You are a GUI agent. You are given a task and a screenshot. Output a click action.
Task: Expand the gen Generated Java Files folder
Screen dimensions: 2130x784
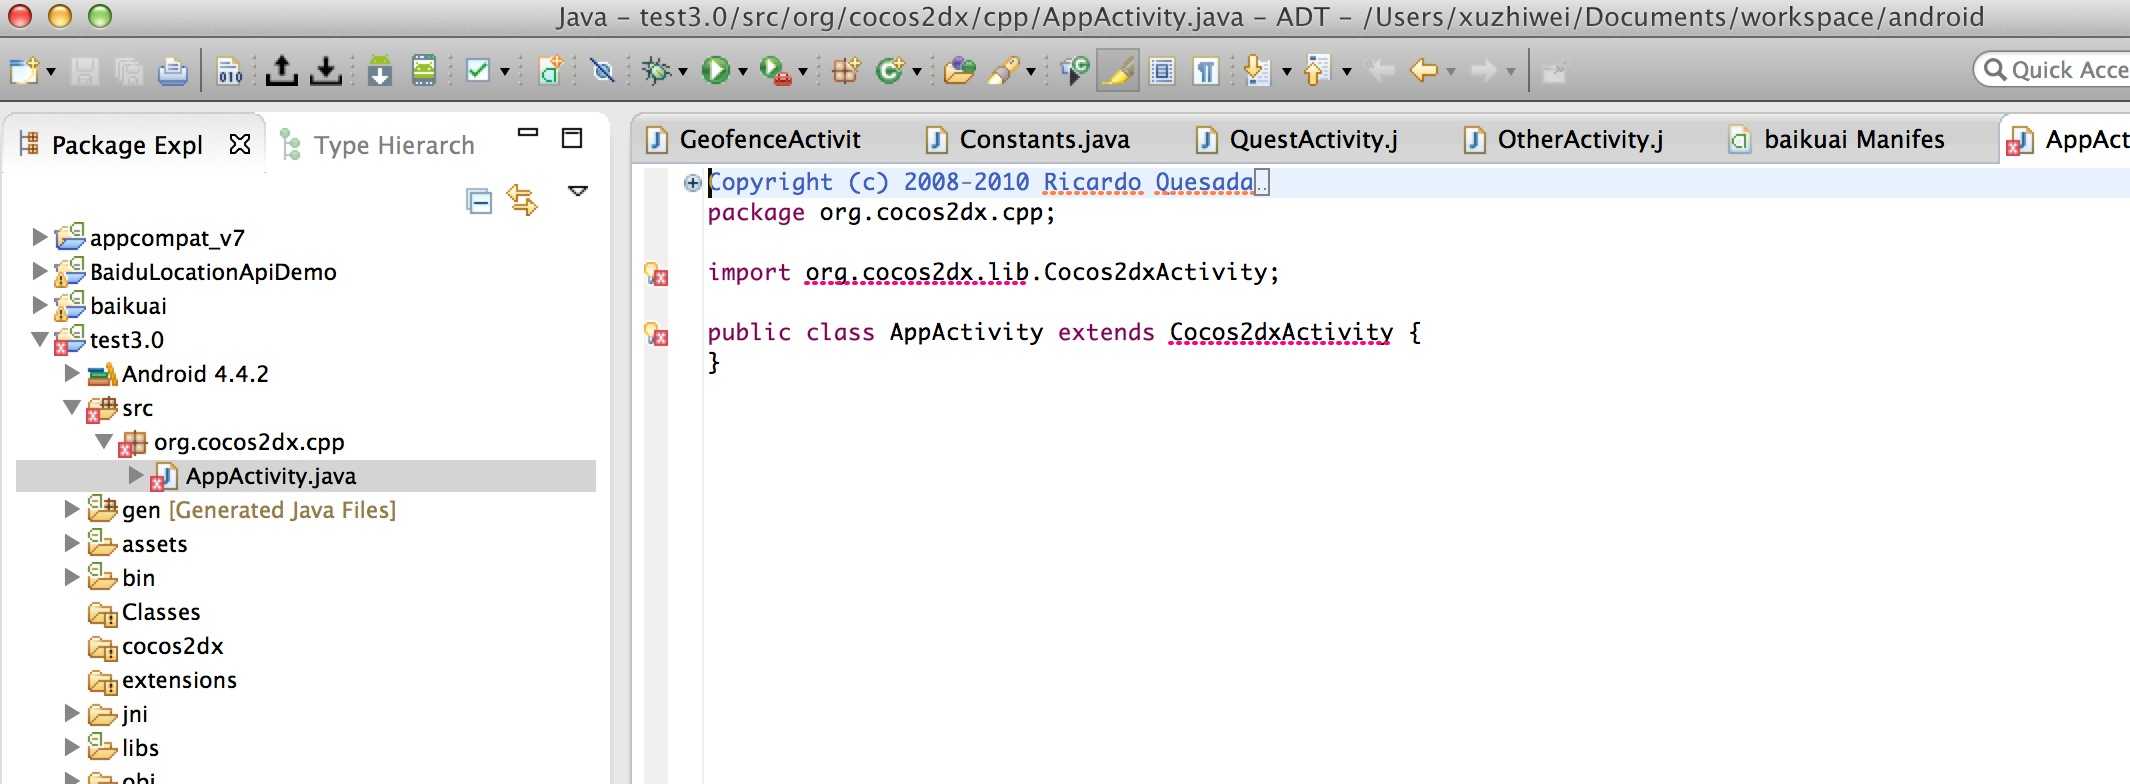click(x=71, y=509)
